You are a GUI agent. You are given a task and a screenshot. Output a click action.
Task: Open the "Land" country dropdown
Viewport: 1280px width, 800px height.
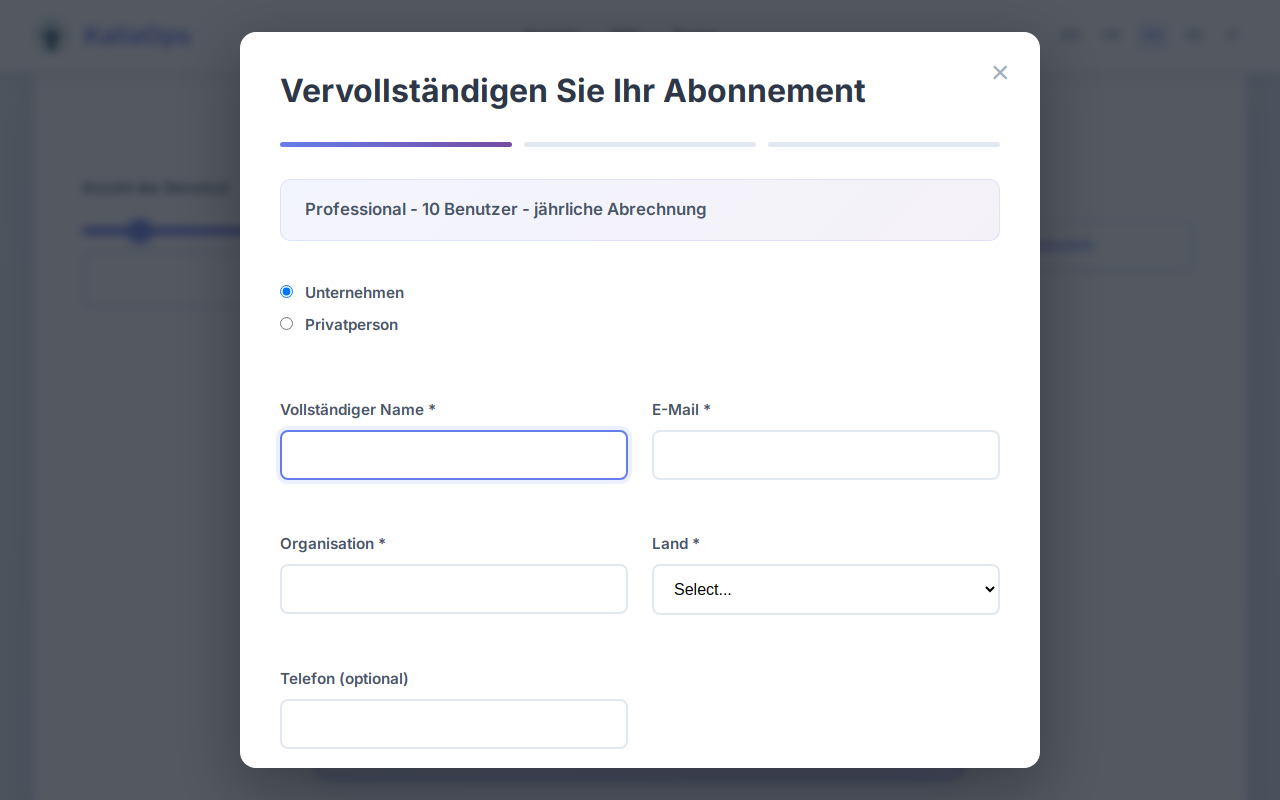coord(825,589)
